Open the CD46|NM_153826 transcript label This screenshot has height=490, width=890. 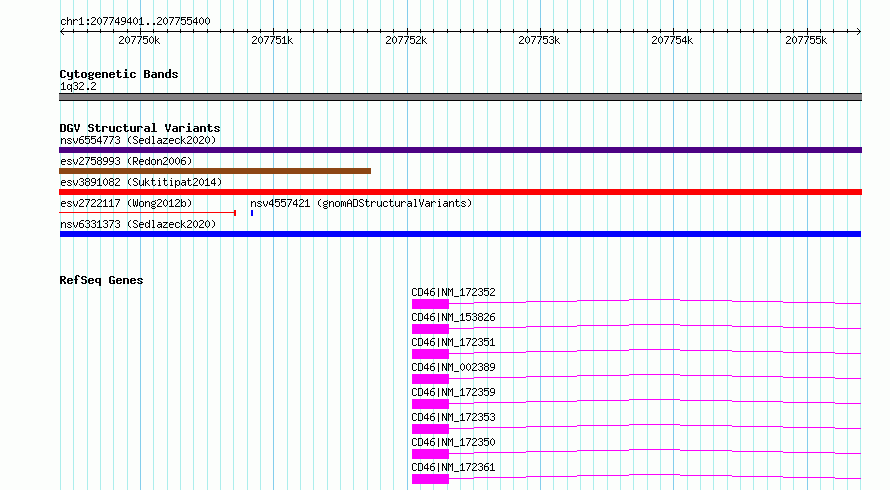pos(454,317)
